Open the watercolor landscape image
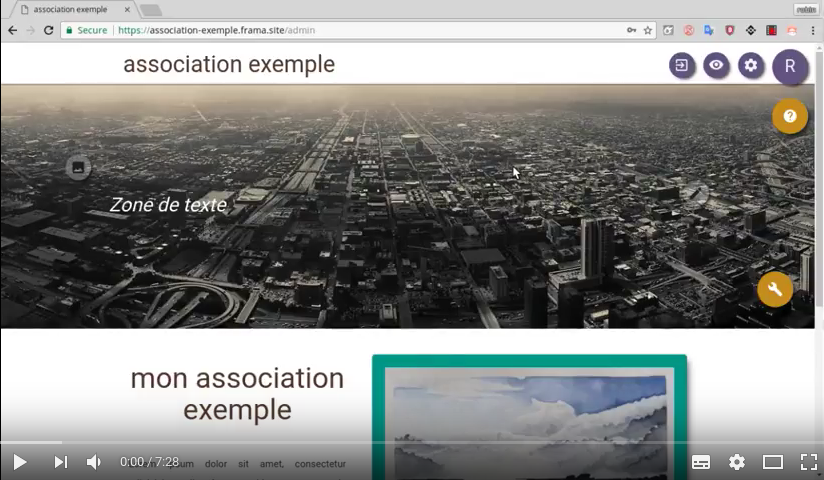The height and width of the screenshot is (480, 824). click(x=529, y=423)
